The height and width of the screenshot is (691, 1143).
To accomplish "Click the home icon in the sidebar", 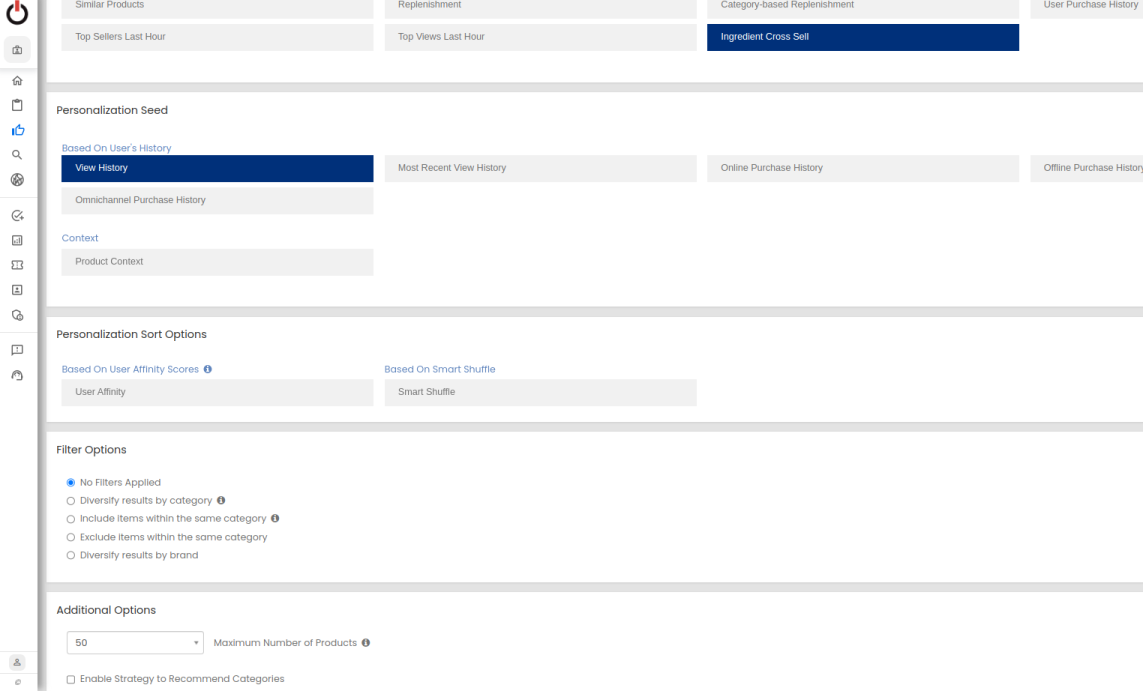I will (17, 81).
